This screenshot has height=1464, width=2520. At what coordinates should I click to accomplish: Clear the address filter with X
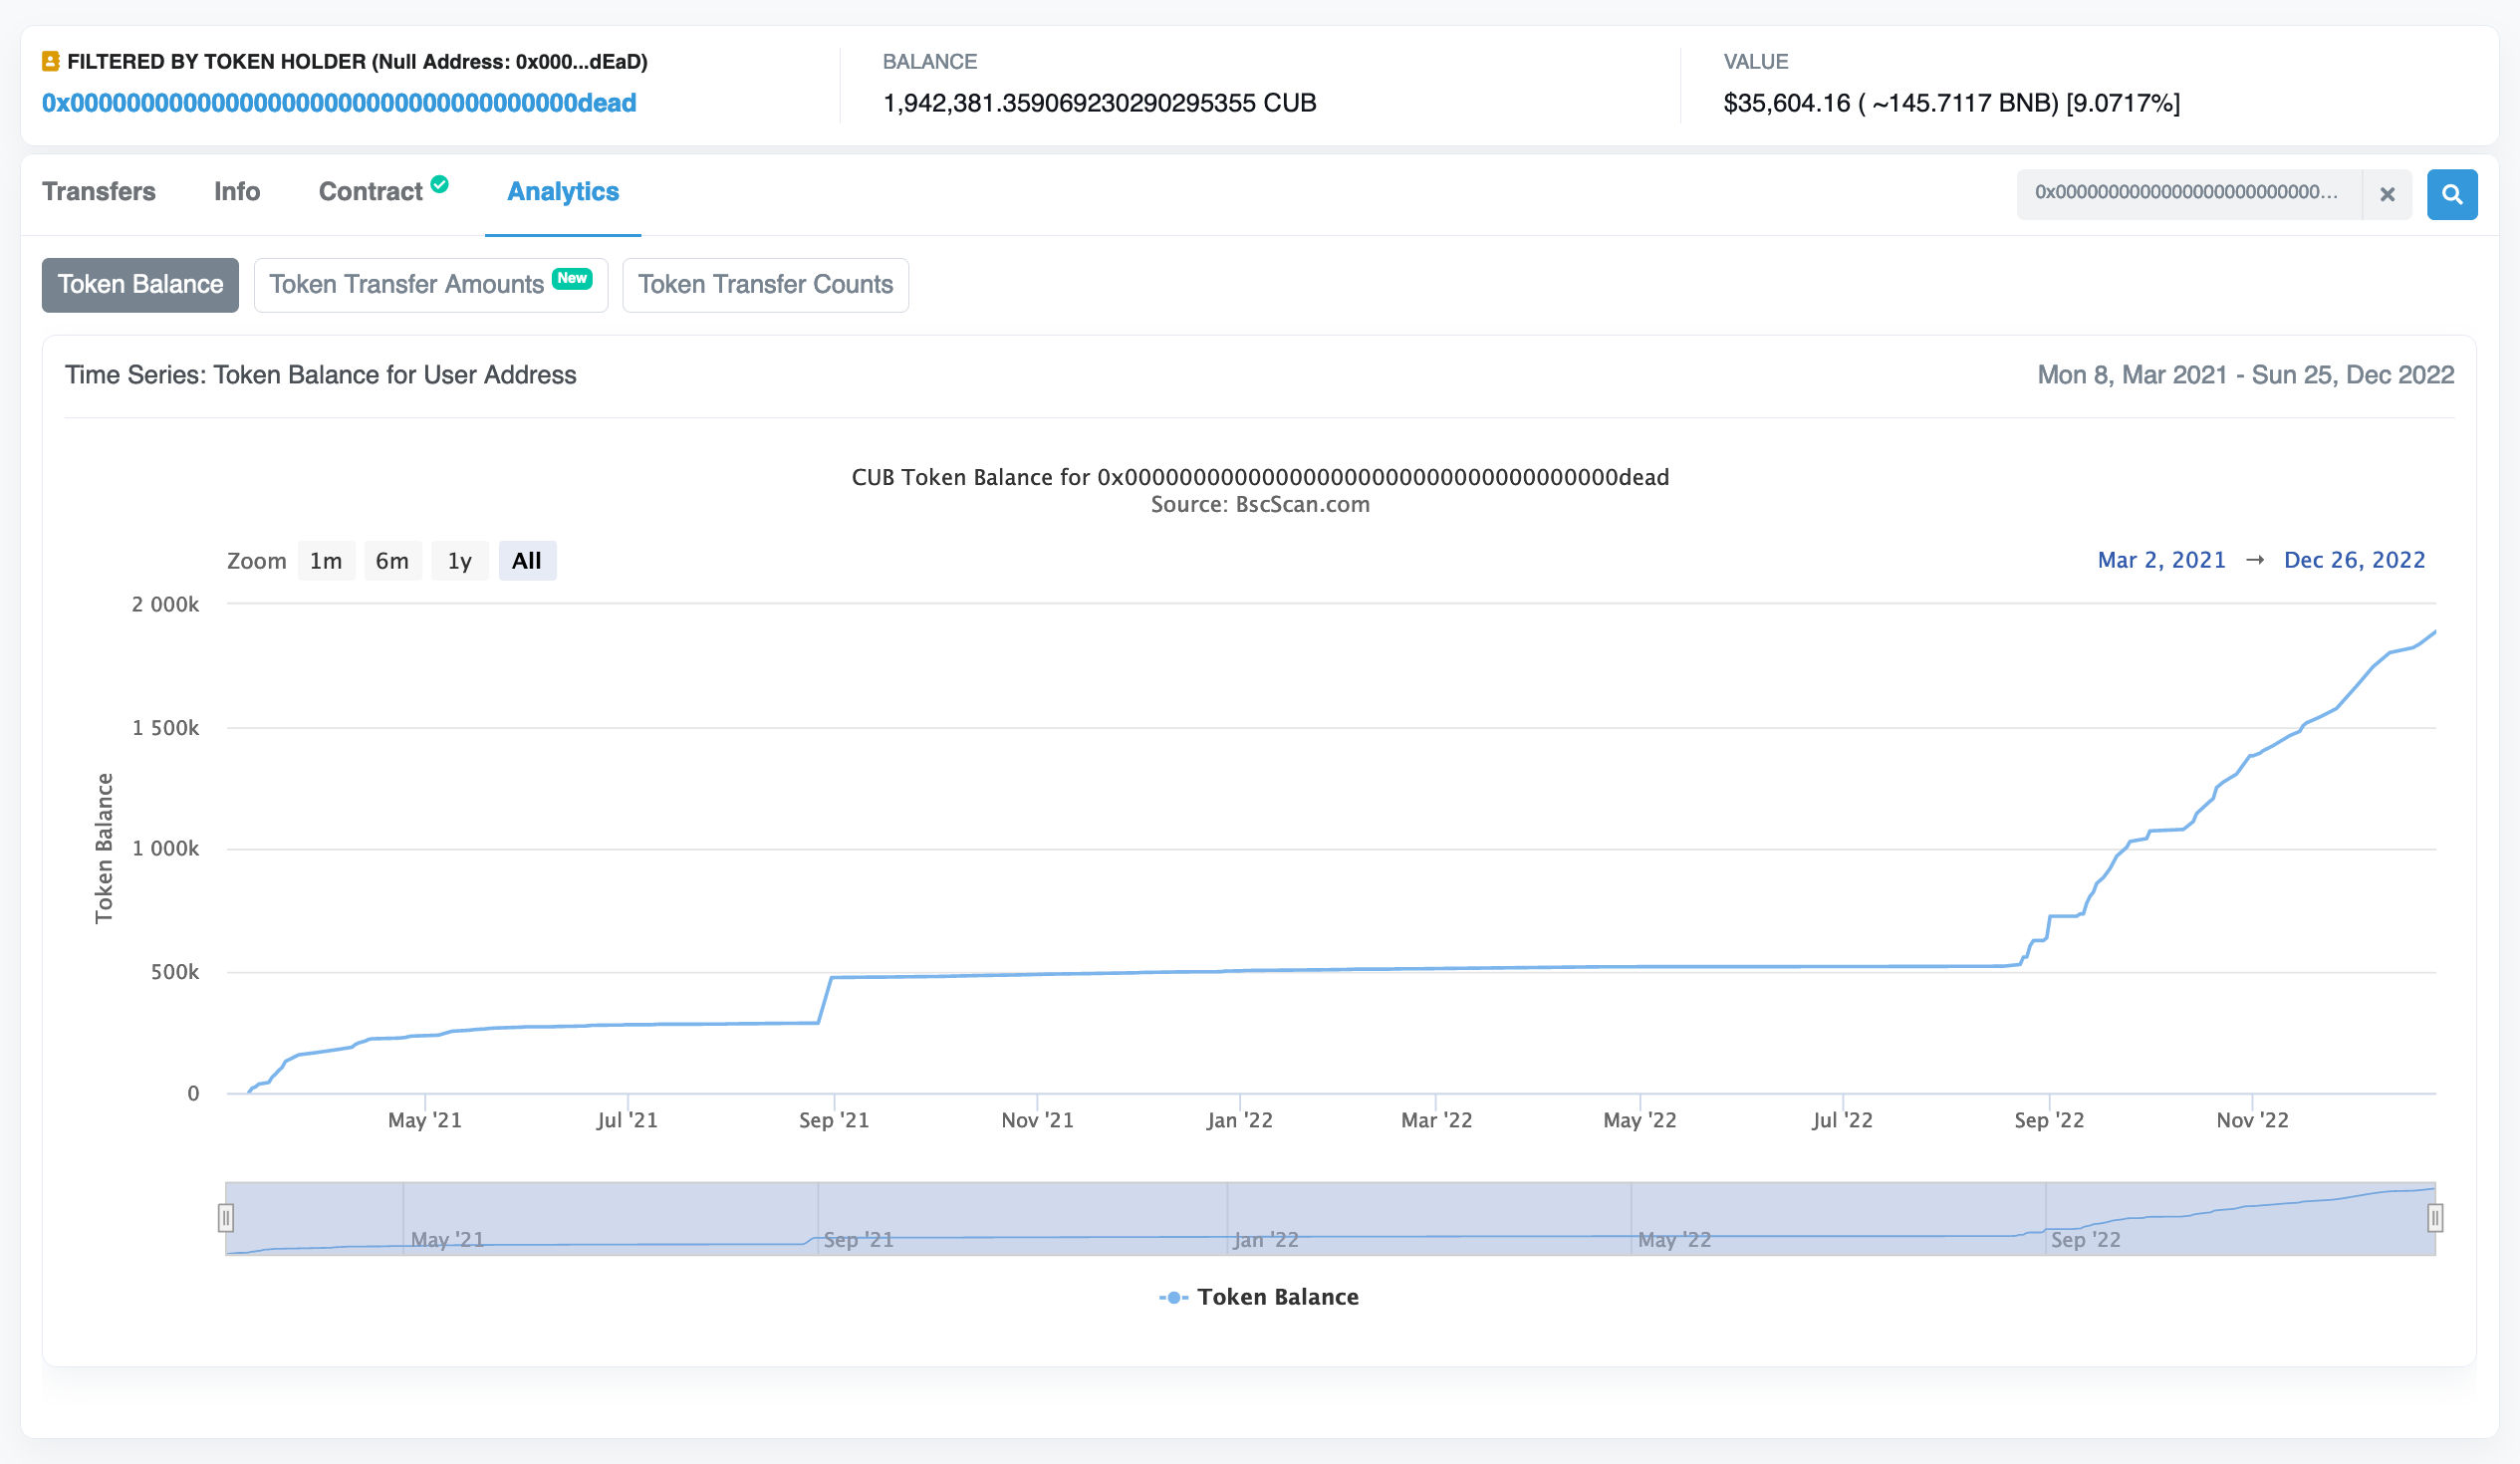click(2387, 194)
